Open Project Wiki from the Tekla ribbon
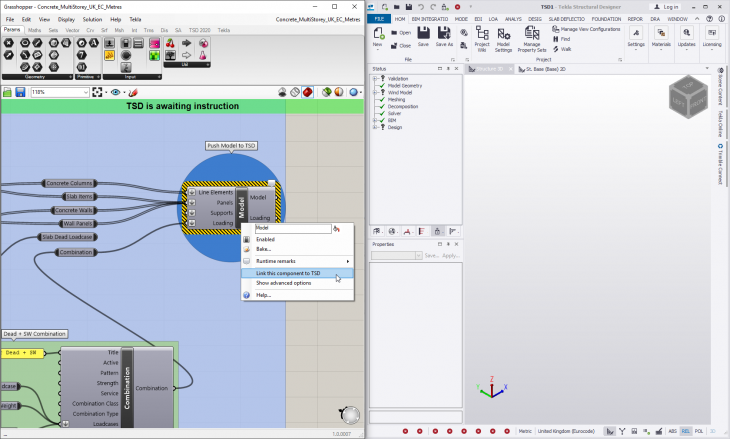The width and height of the screenshot is (730, 439). [x=482, y=39]
